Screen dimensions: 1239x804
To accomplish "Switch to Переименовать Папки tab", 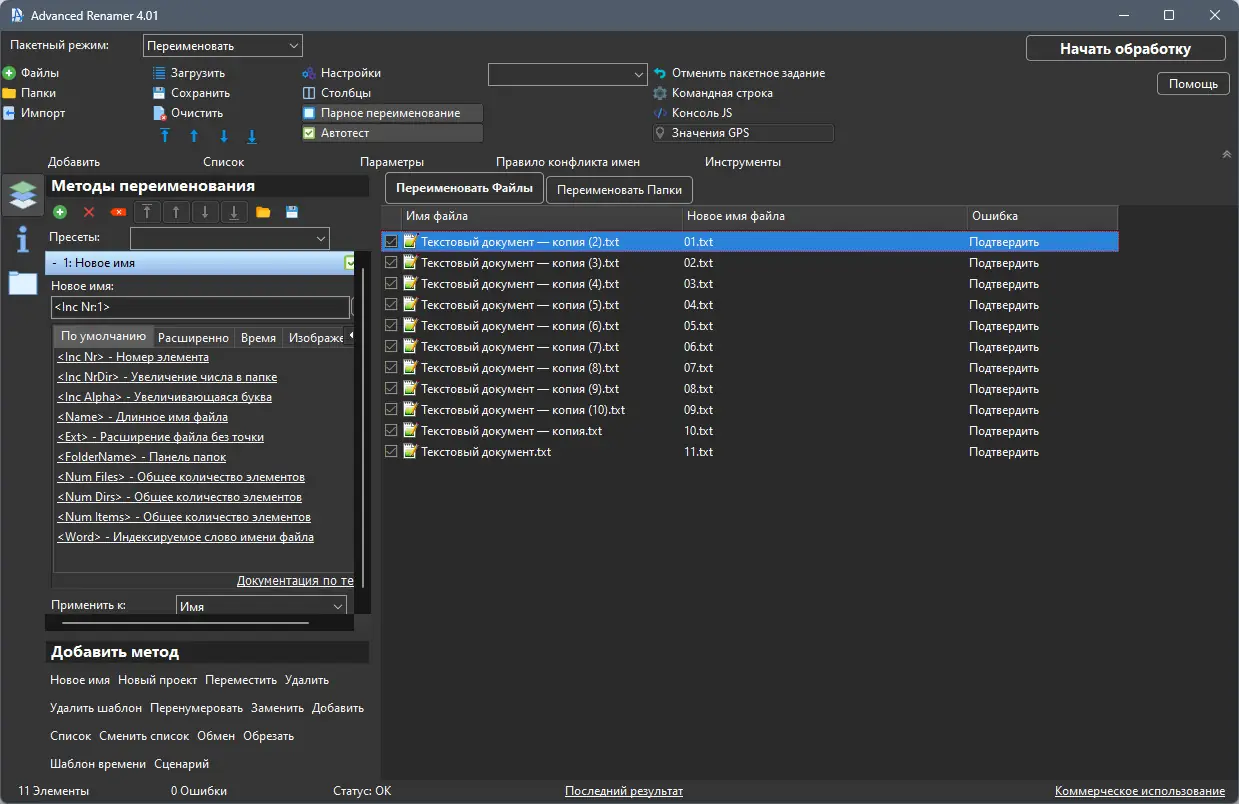I will [x=619, y=189].
